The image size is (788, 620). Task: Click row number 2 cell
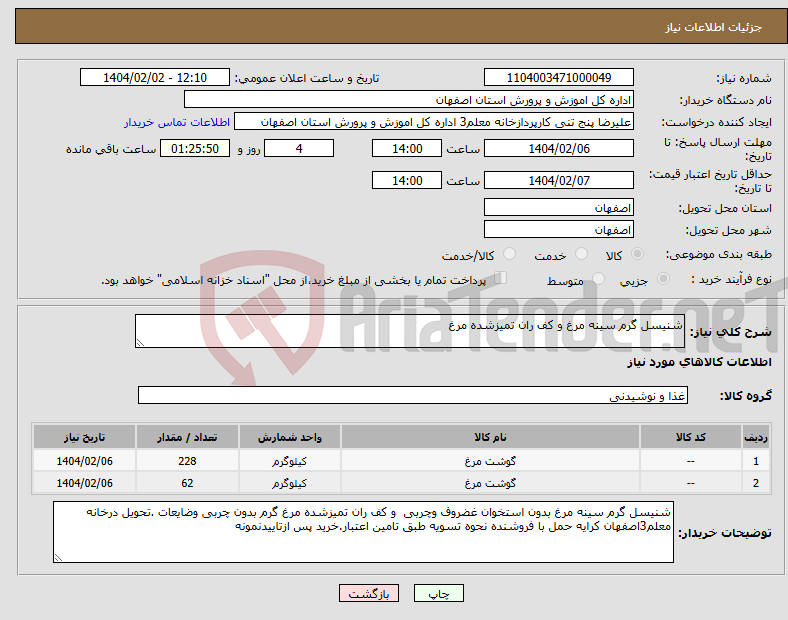(756, 483)
